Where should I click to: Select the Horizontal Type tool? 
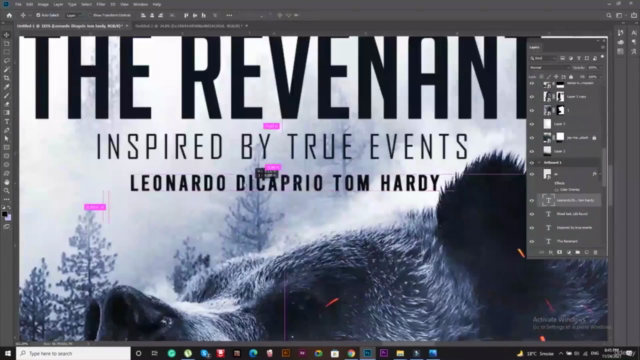[x=7, y=121]
